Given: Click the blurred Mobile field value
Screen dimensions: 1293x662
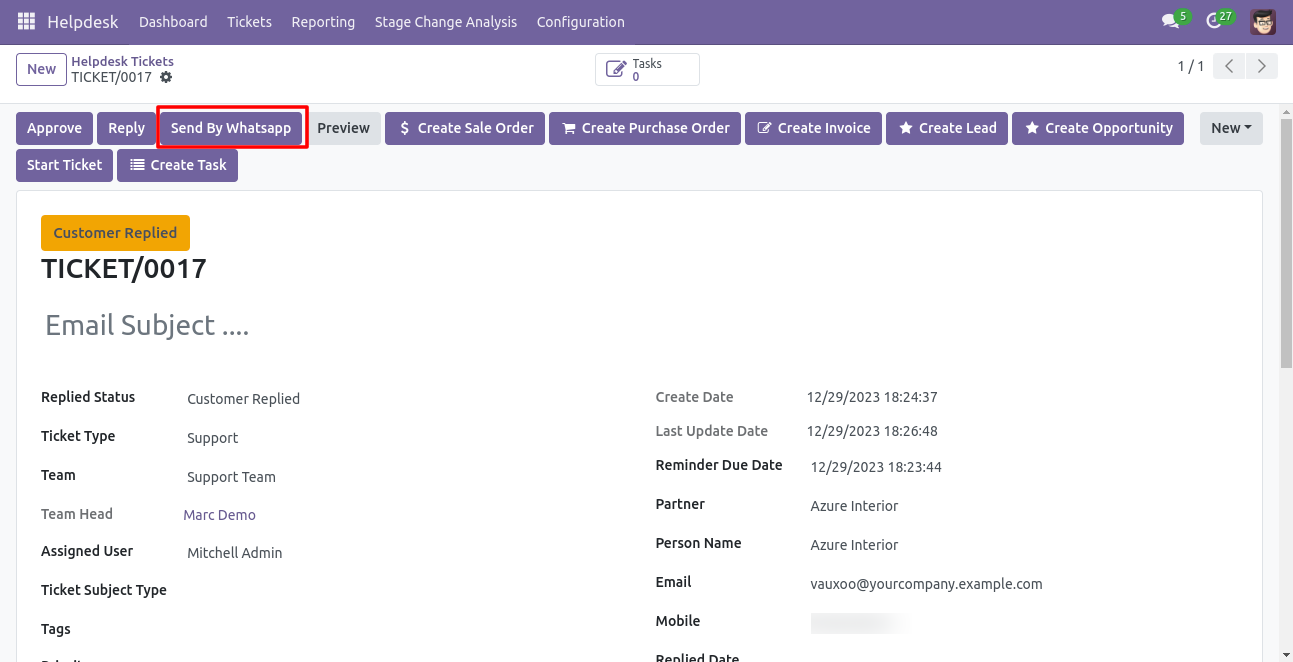Looking at the screenshot, I should point(860,623).
